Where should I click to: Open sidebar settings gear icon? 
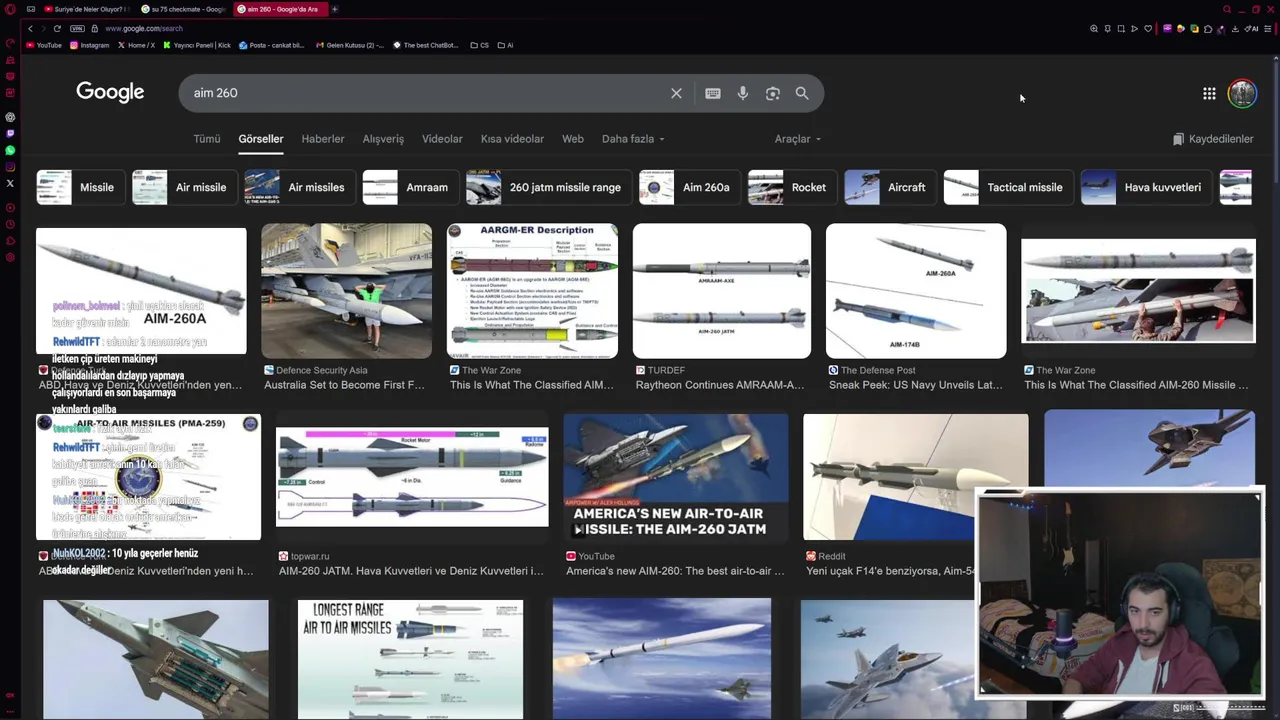[x=10, y=258]
